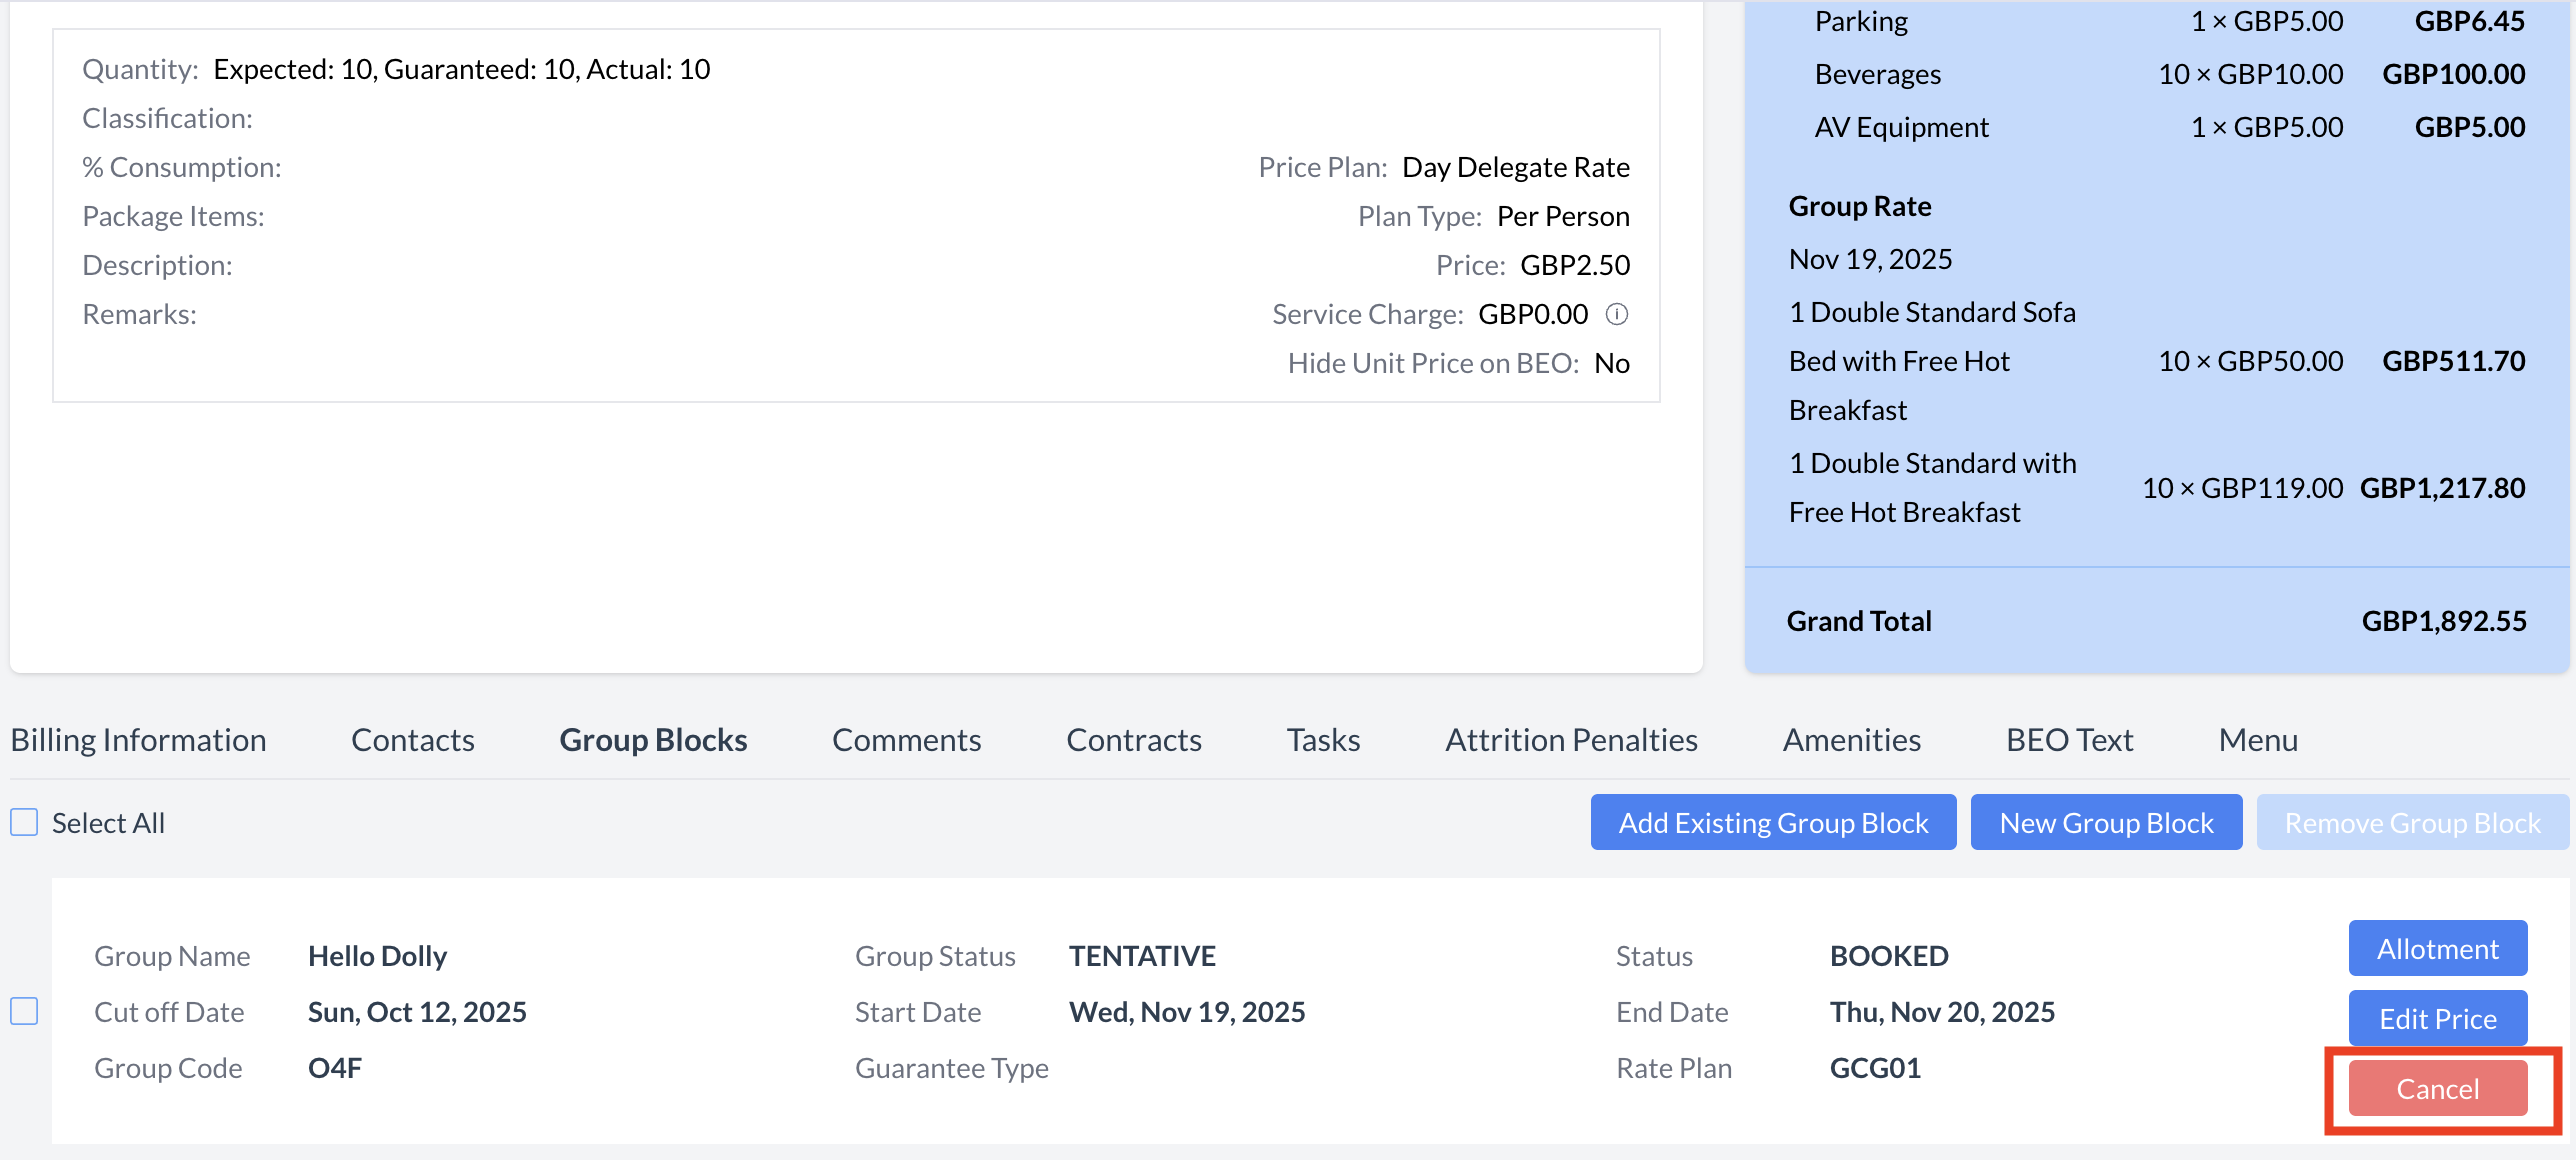Screen dimensions: 2576x1160
Task: Check the Select All checkbox
Action: tap(24, 822)
